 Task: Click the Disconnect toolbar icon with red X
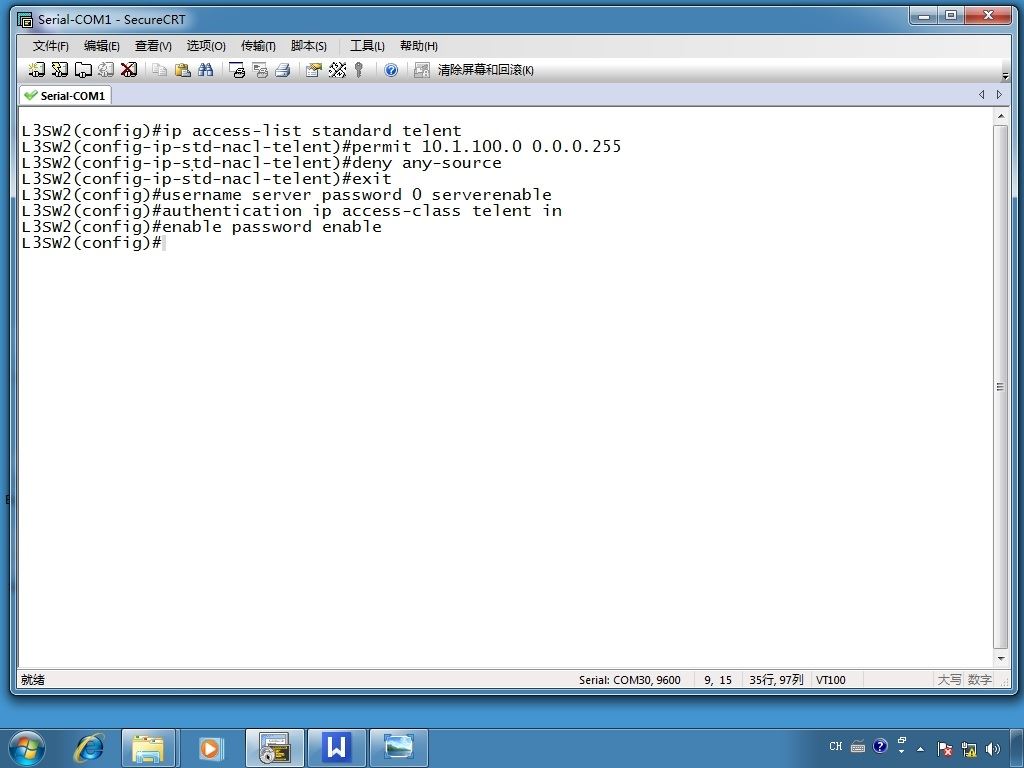tap(129, 70)
